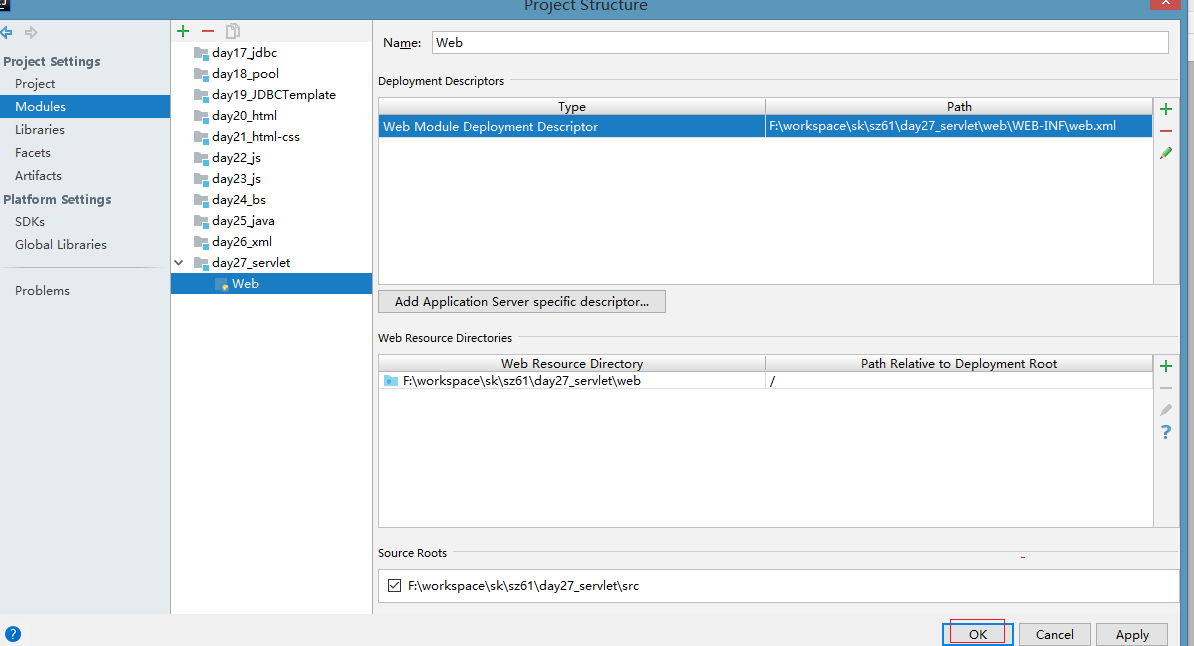The width and height of the screenshot is (1194, 646).
Task: Add a web resource directory
Action: pyautogui.click(x=1165, y=367)
